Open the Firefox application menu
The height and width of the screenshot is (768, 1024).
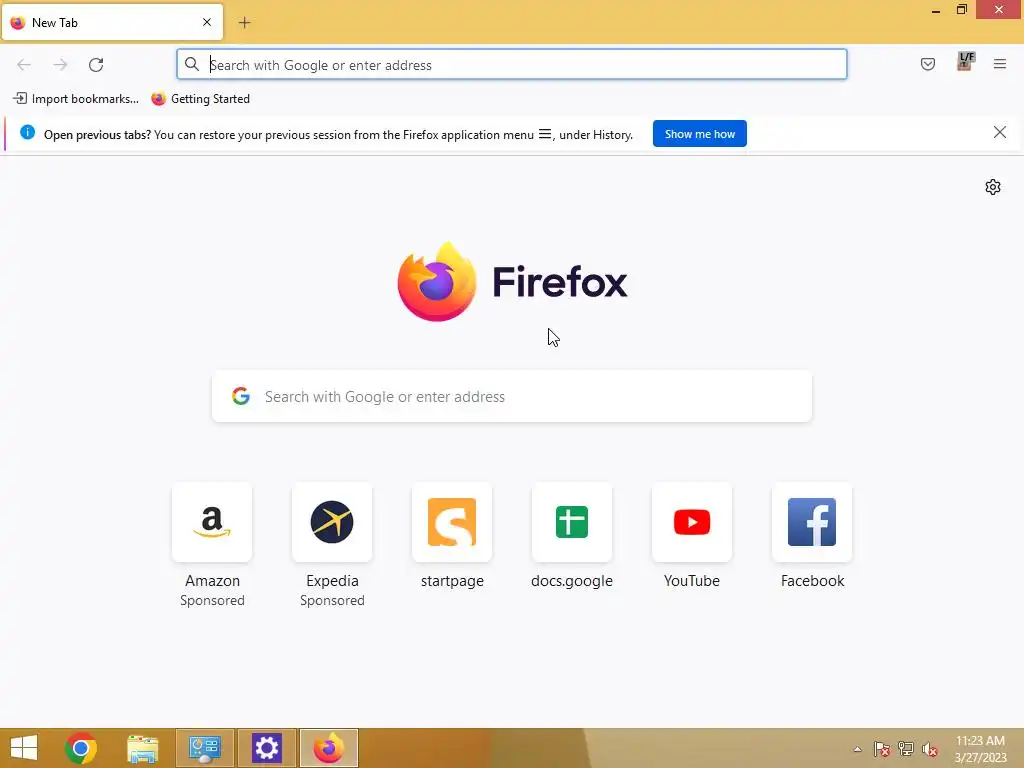pyautogui.click(x=1000, y=64)
